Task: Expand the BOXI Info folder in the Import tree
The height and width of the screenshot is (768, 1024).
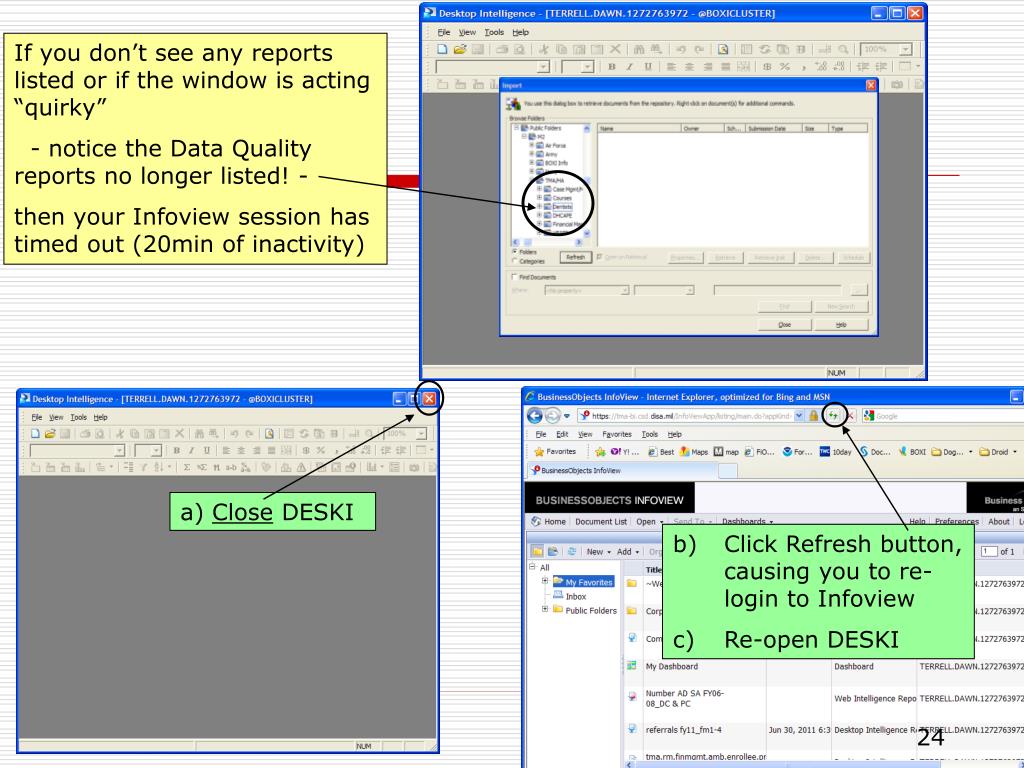Action: (532, 163)
